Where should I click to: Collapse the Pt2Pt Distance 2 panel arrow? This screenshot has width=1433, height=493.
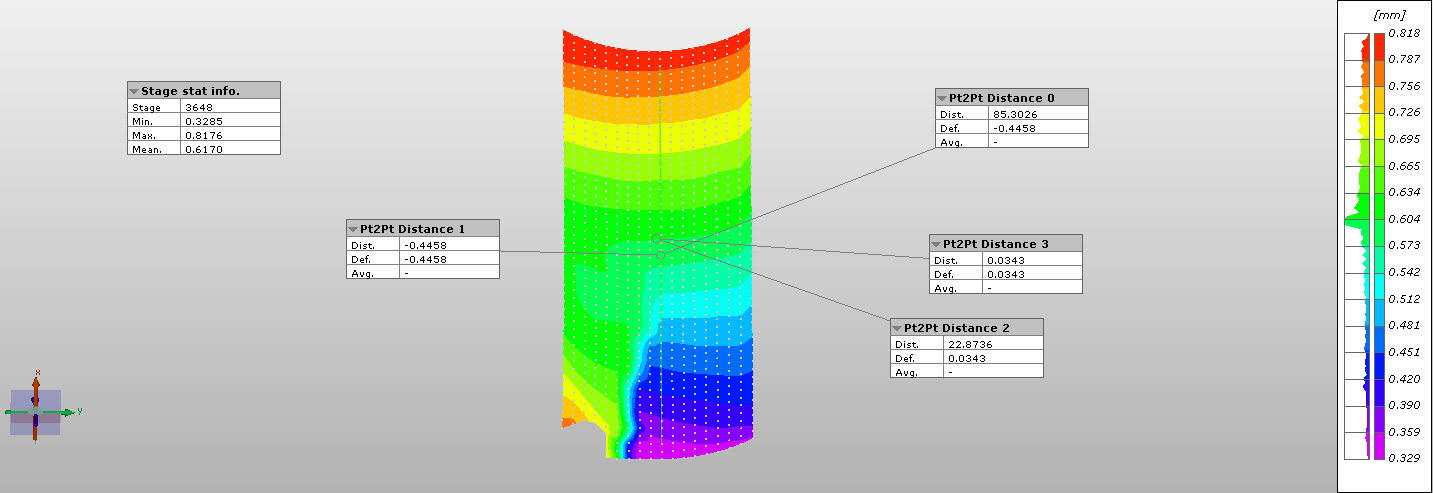[897, 328]
